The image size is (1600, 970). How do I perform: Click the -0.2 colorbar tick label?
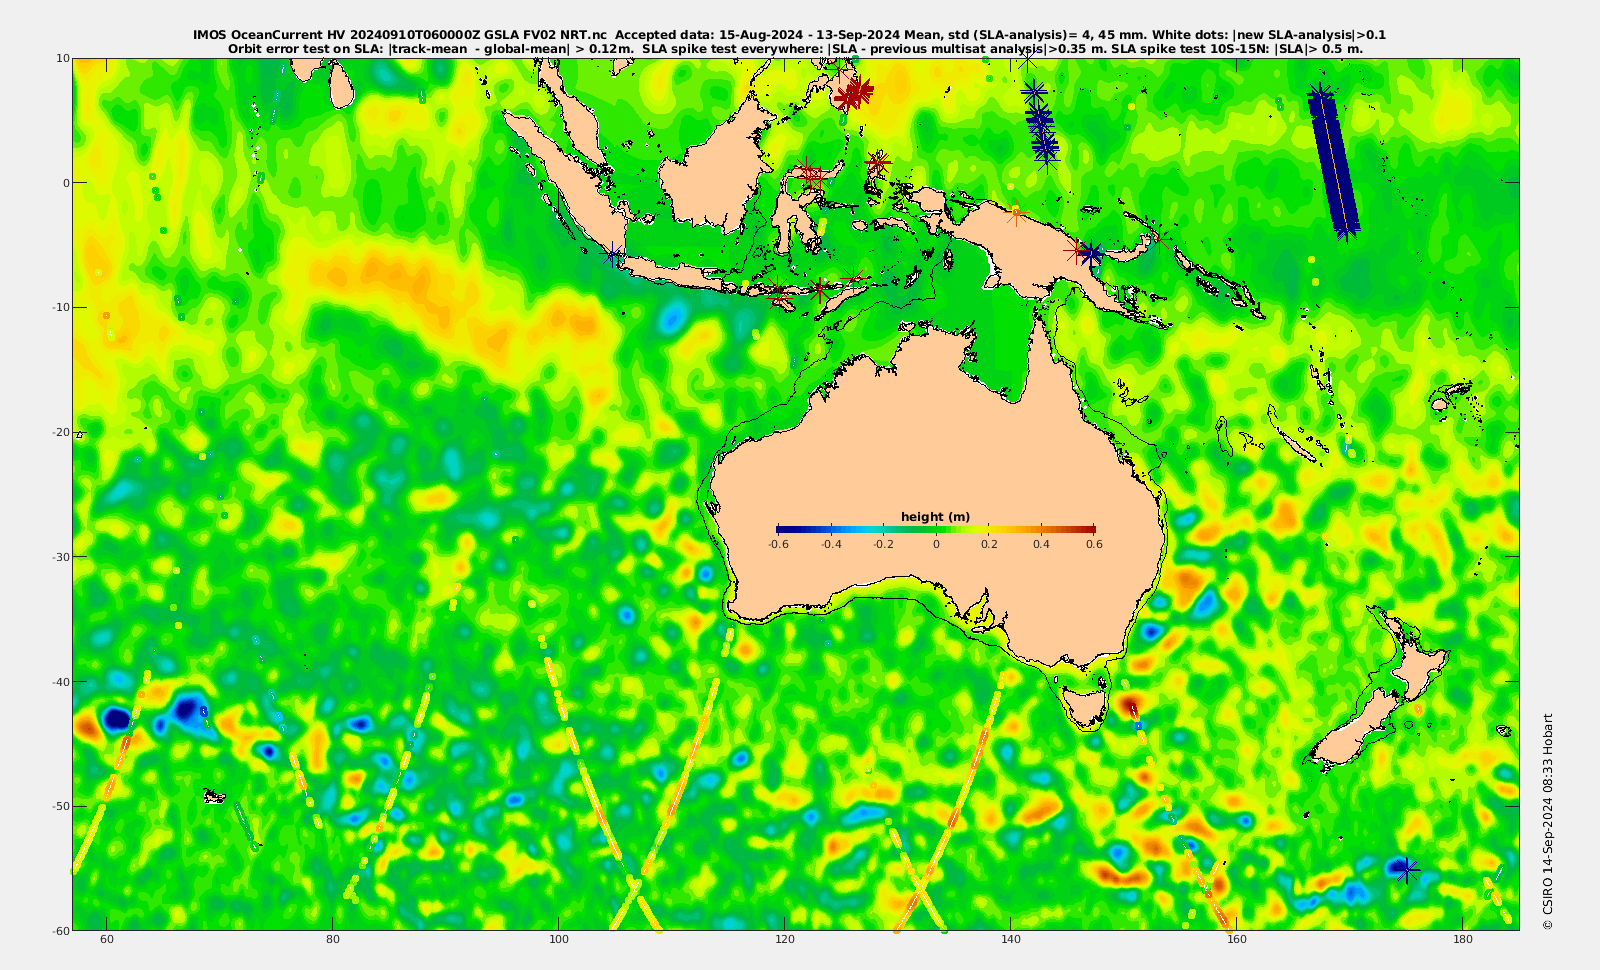pos(884,544)
